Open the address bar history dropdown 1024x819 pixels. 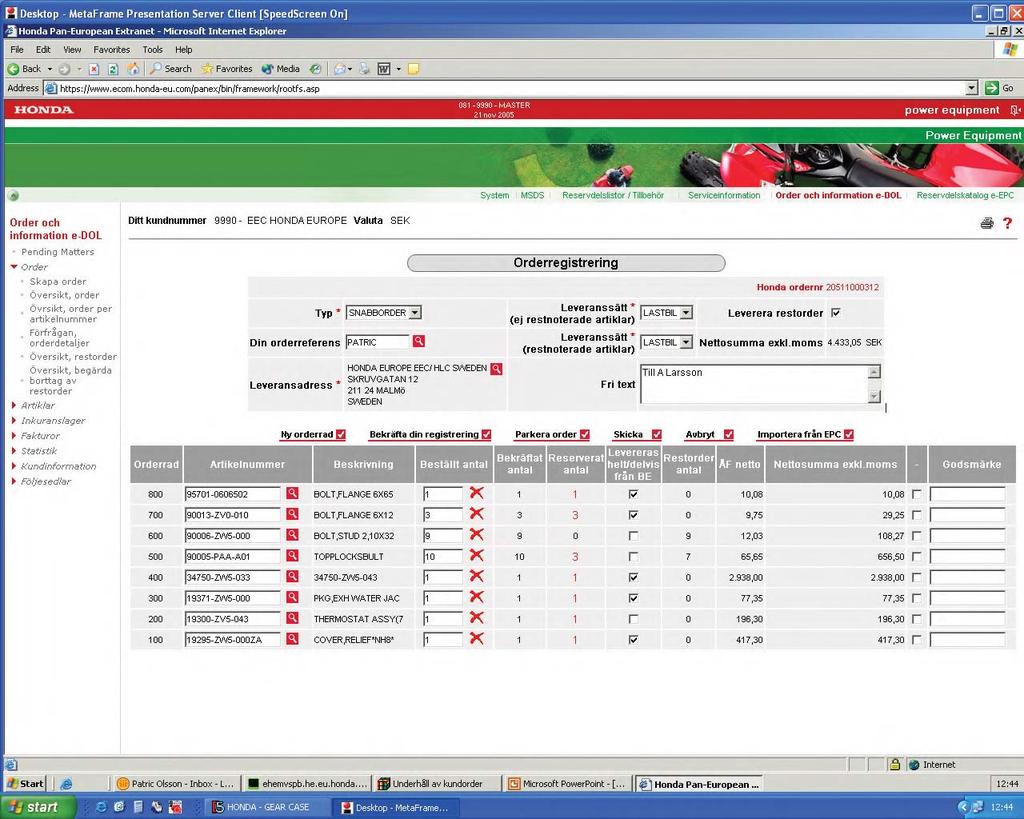pyautogui.click(x=972, y=88)
